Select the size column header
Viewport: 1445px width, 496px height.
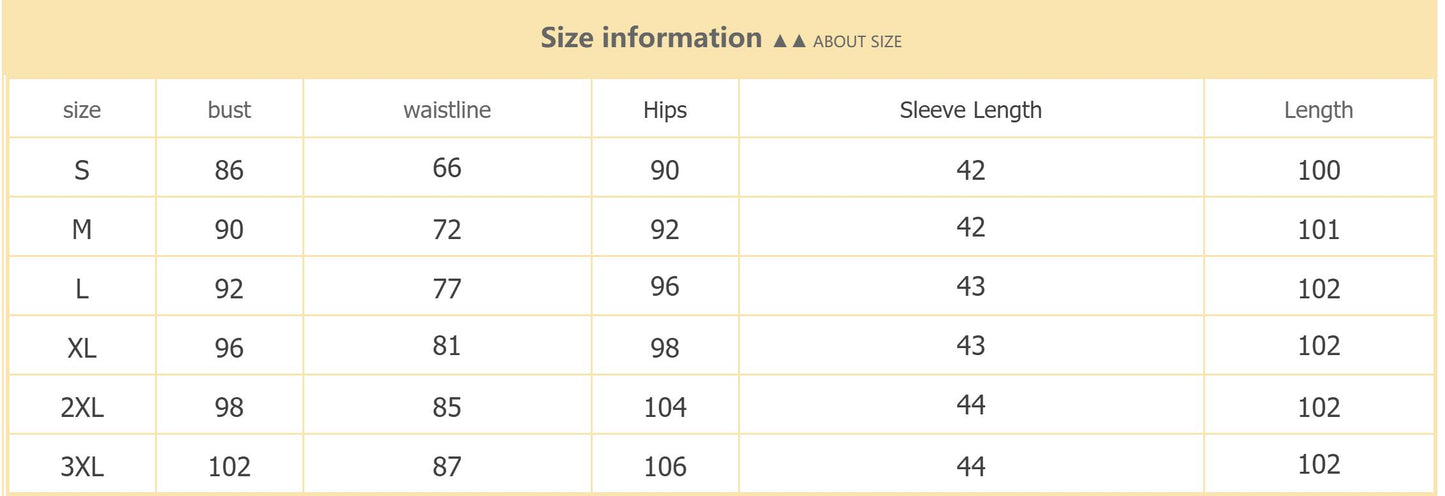pyautogui.click(x=82, y=110)
